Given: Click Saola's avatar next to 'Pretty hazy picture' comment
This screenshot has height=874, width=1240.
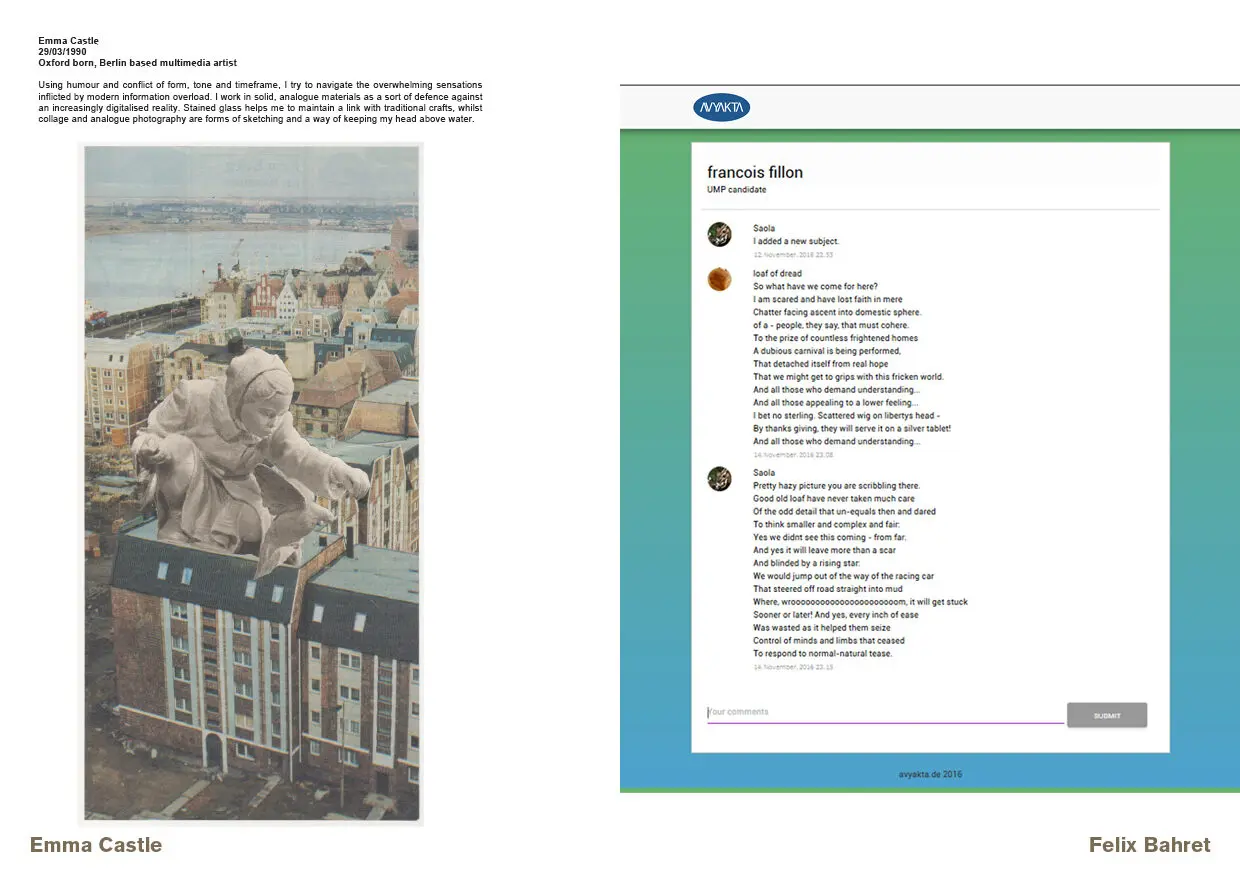Looking at the screenshot, I should (719, 478).
